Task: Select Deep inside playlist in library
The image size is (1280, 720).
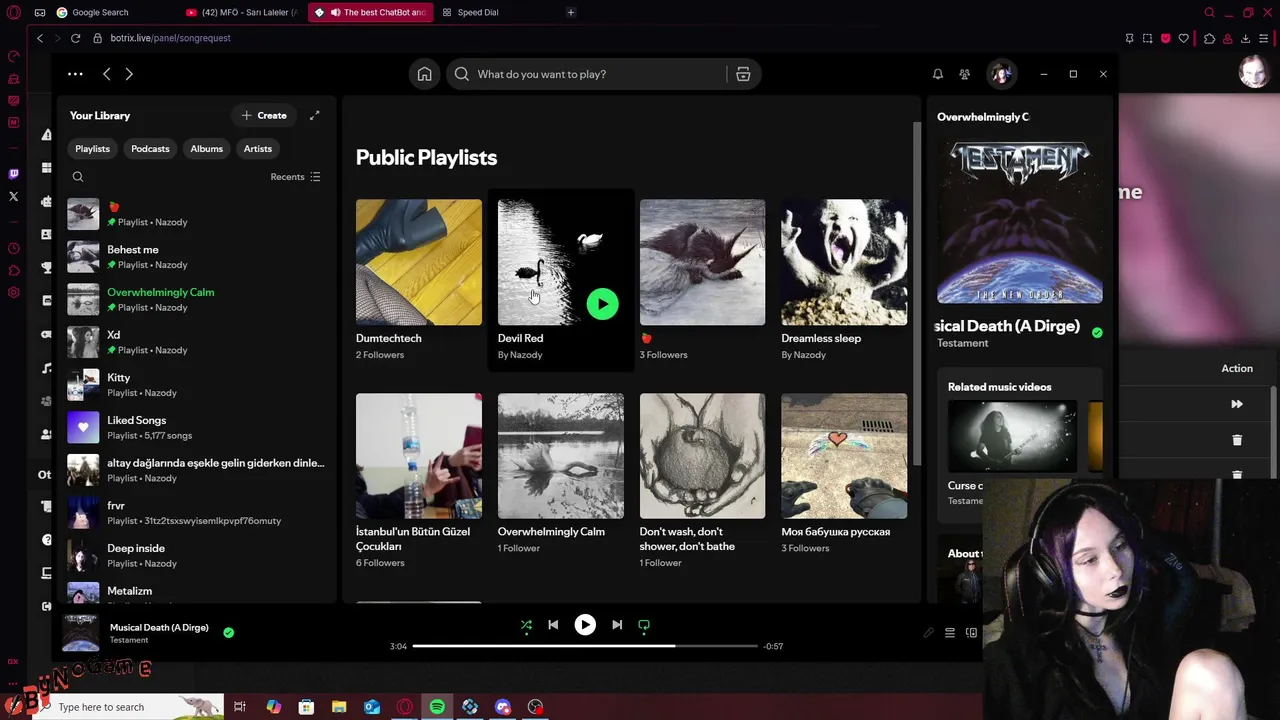Action: coord(196,556)
